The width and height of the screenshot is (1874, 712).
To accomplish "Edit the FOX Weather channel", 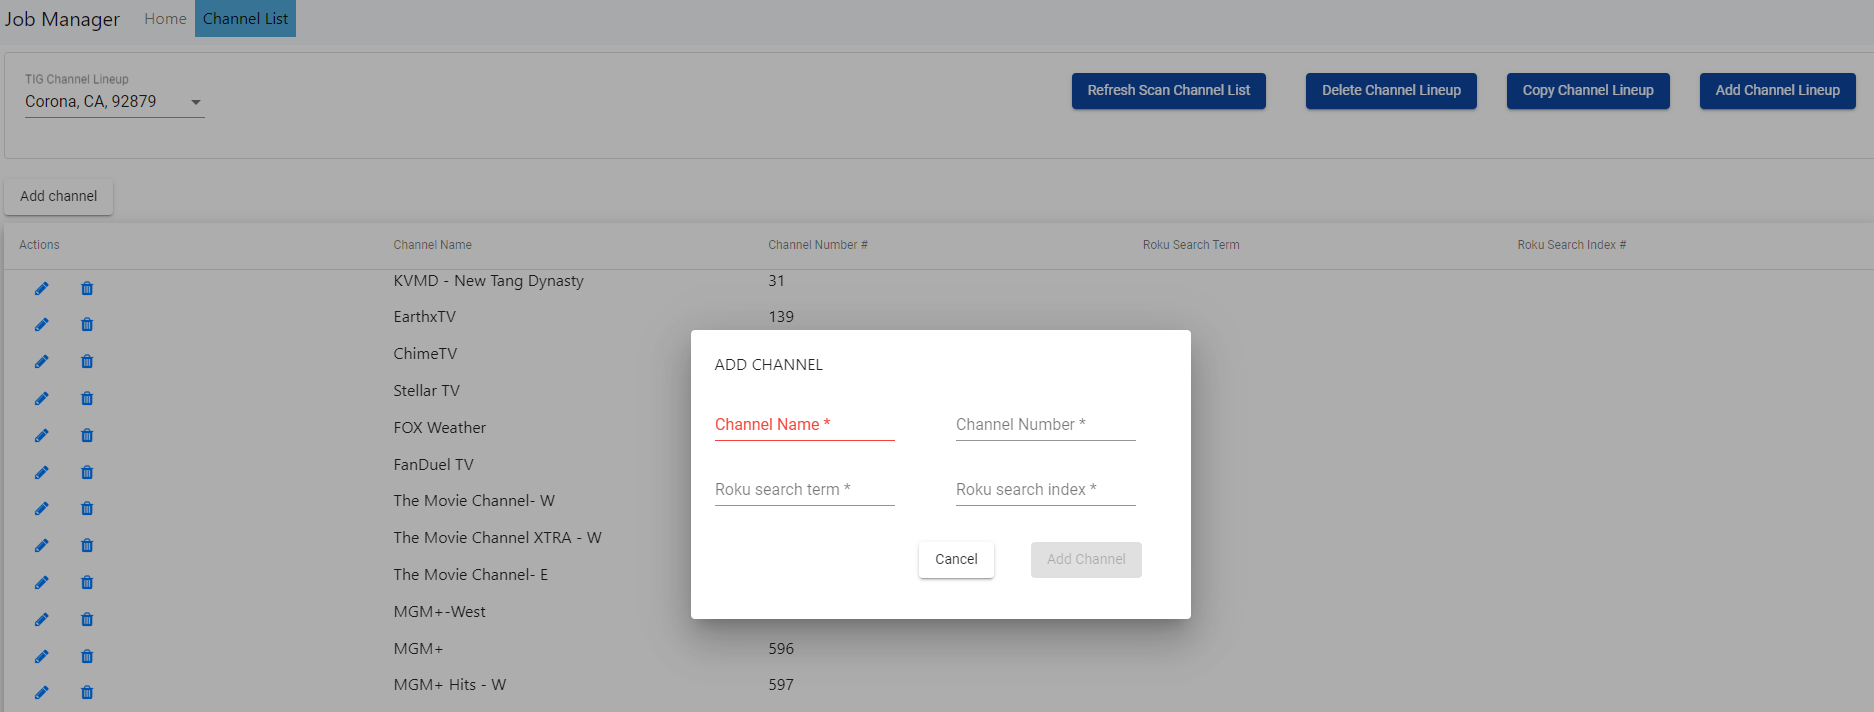I will click(41, 435).
